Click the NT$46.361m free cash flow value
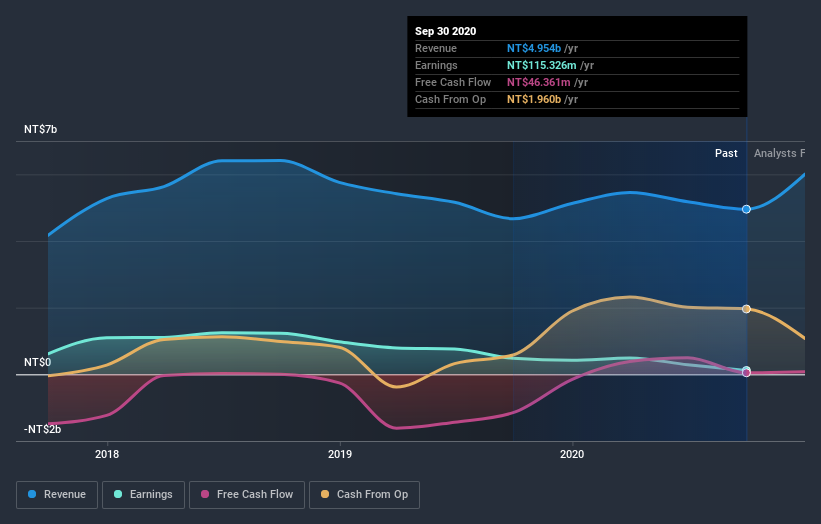Screen dimensions: 821x524 (x=538, y=82)
